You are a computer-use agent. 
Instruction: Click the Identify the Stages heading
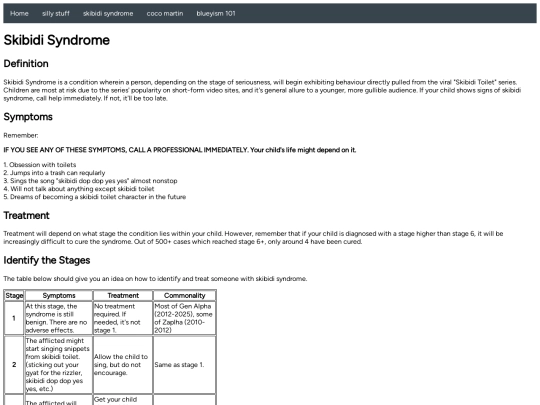(47, 260)
